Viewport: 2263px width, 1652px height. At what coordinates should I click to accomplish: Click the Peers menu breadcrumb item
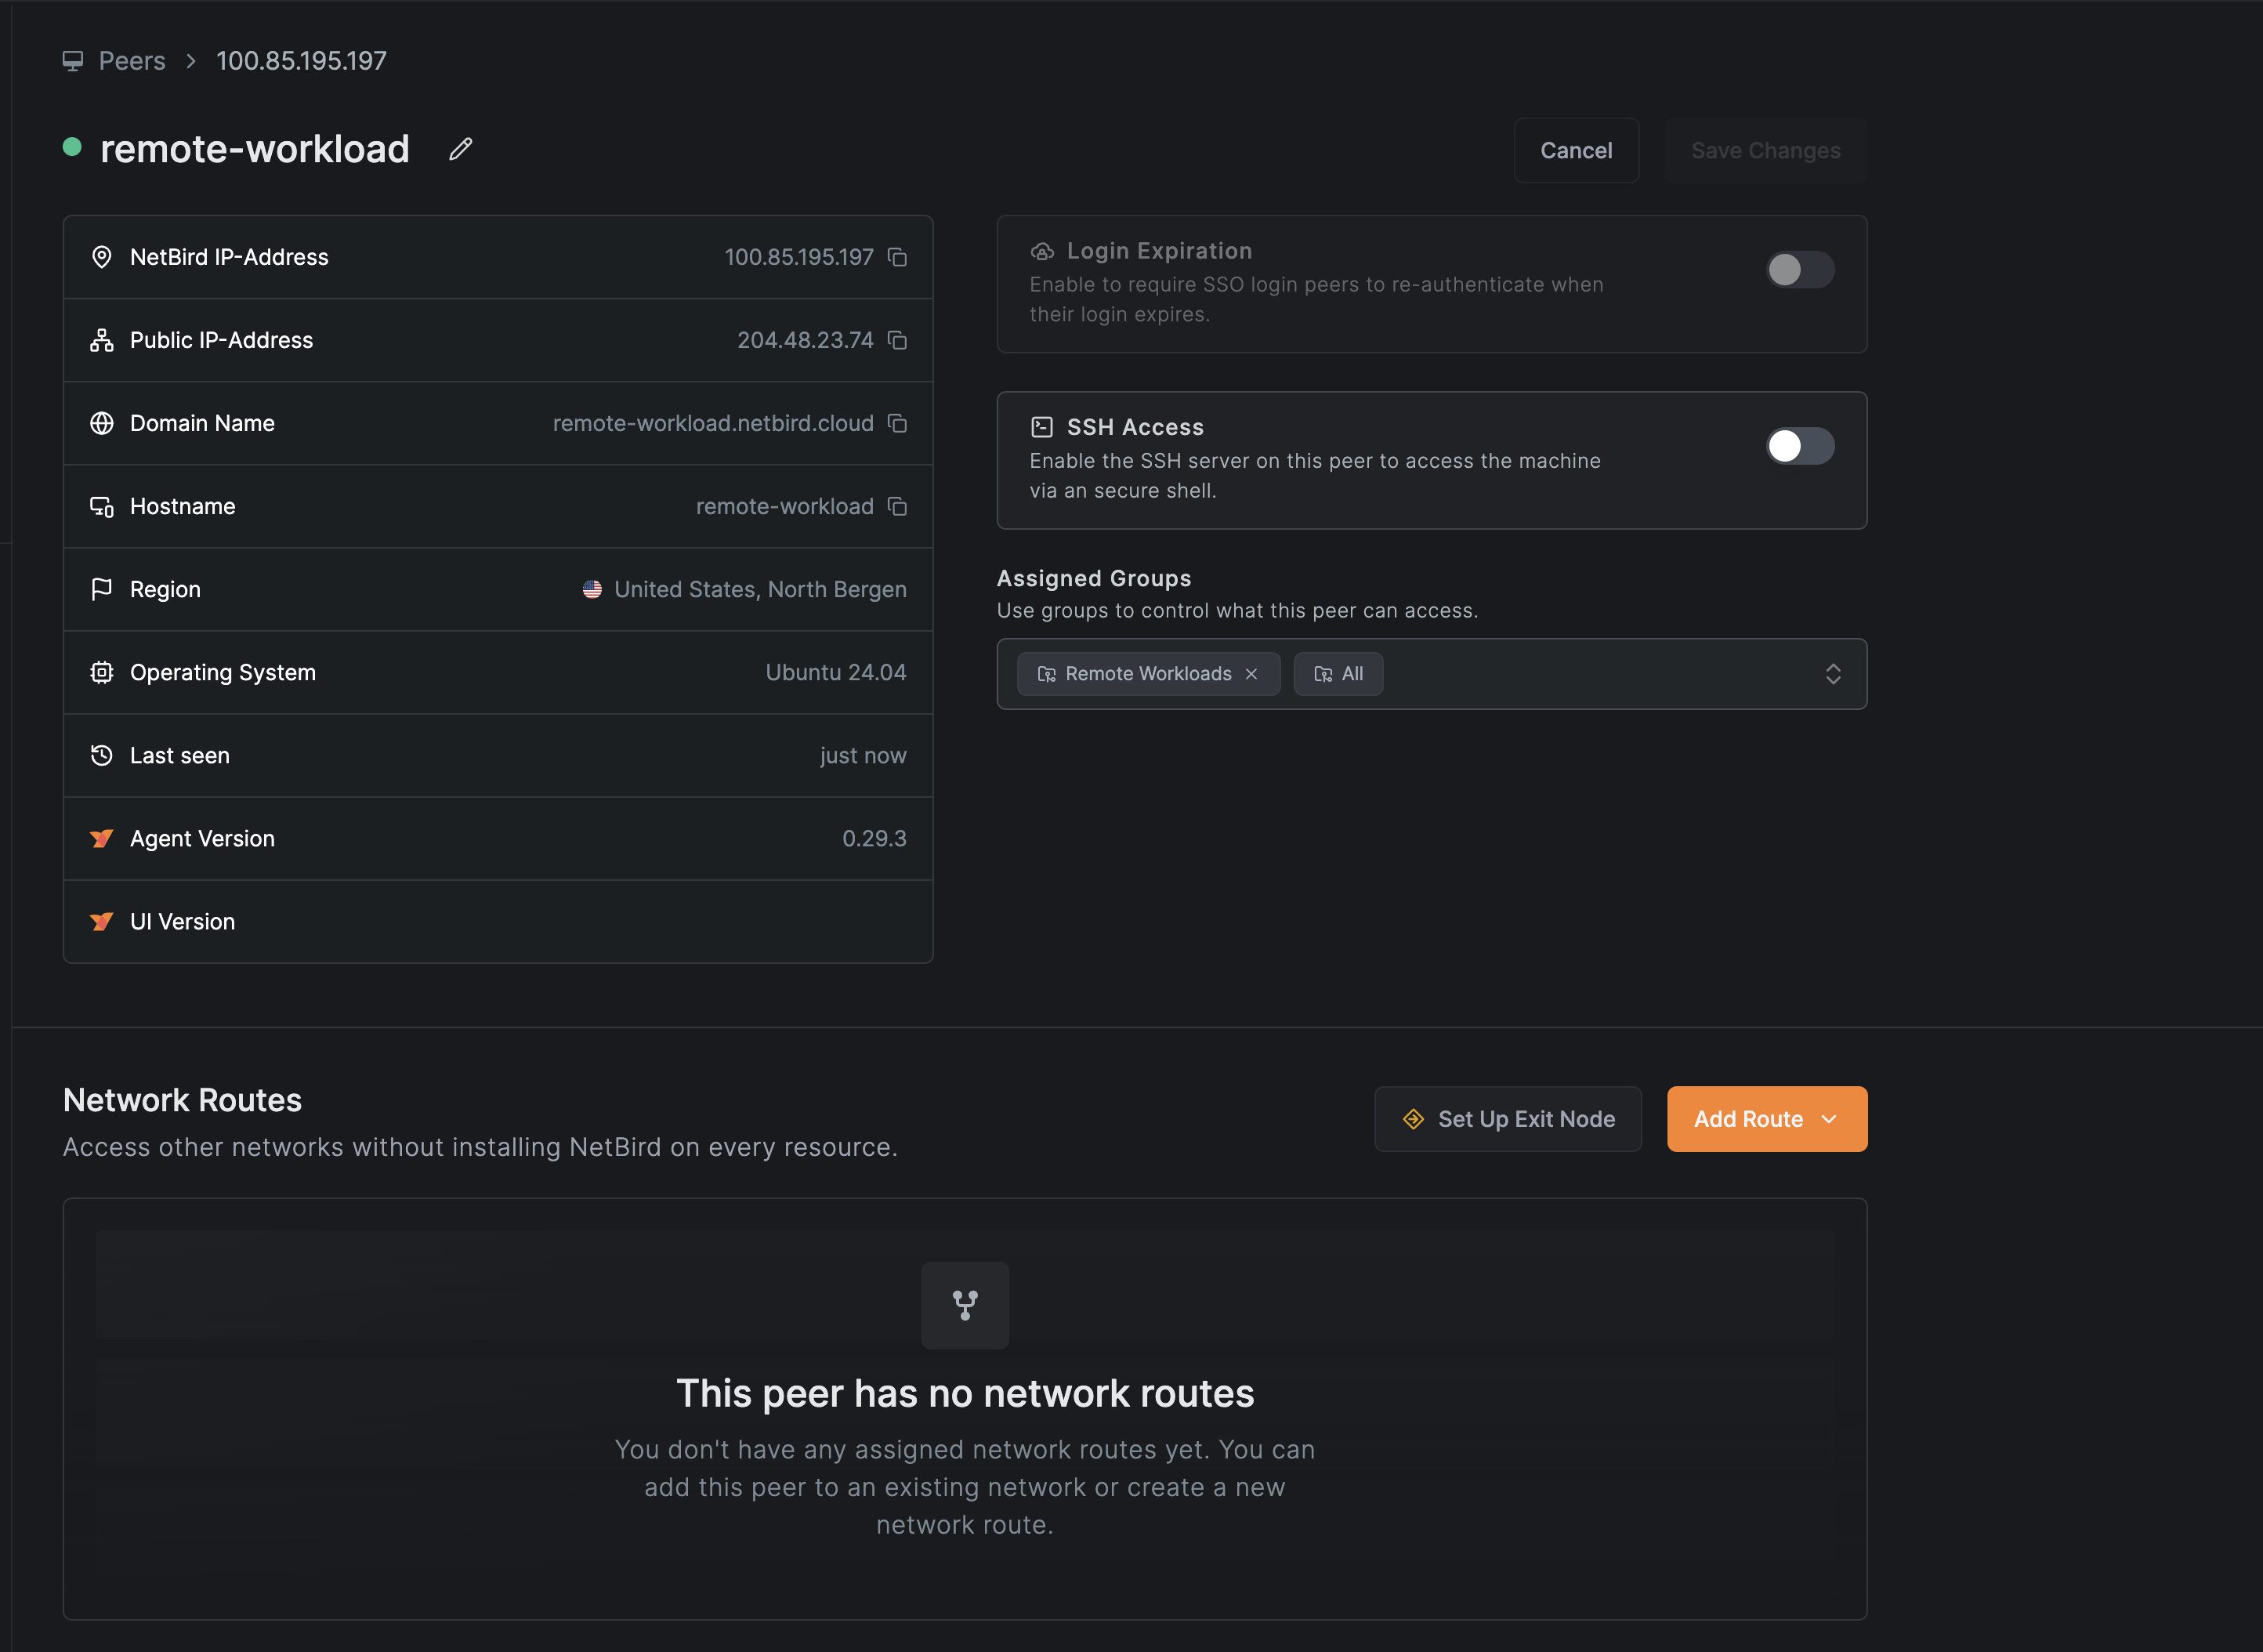(132, 58)
